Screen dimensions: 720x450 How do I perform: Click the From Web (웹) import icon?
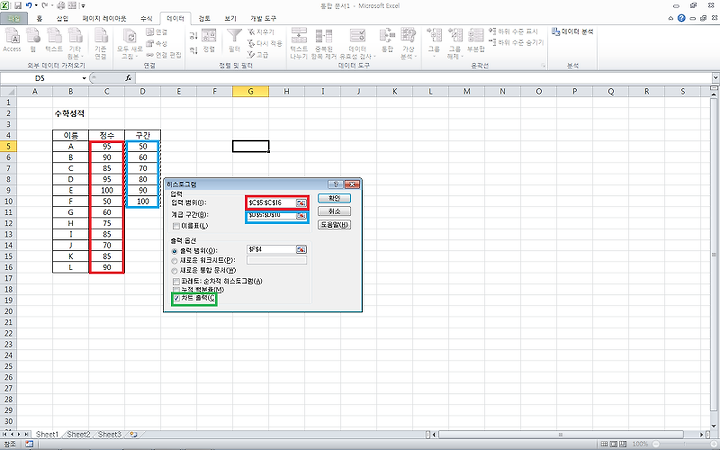pos(33,37)
